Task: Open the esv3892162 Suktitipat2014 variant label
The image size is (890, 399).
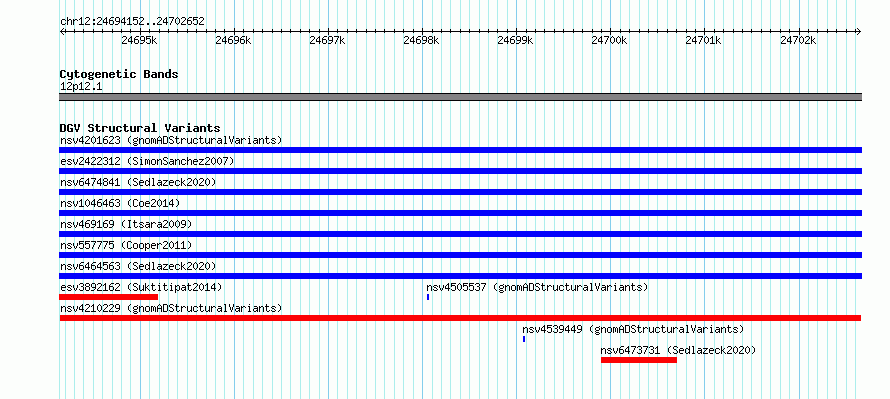Action: 141,287
